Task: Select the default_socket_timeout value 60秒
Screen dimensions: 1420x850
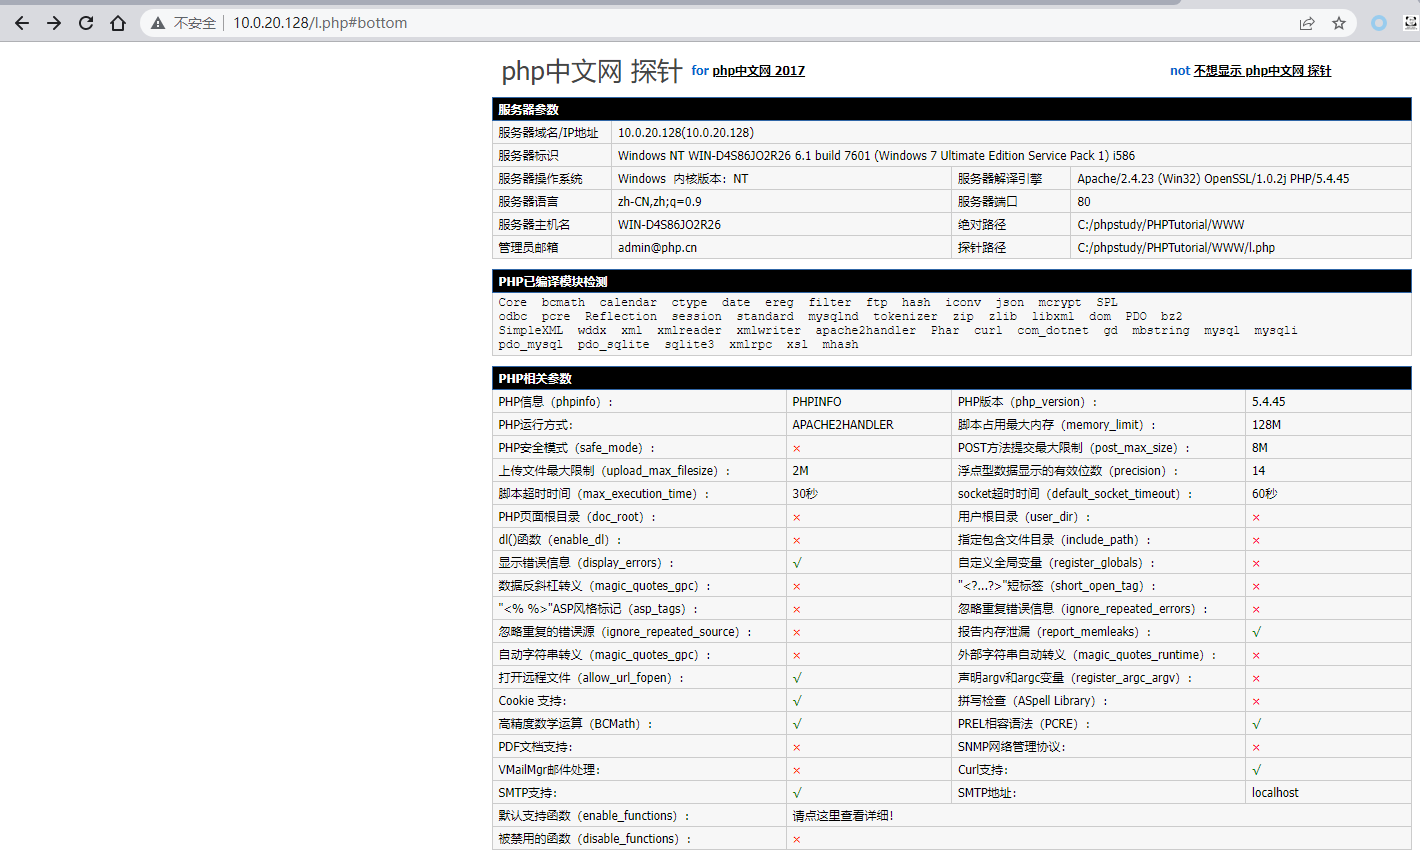Action: 1264,494
